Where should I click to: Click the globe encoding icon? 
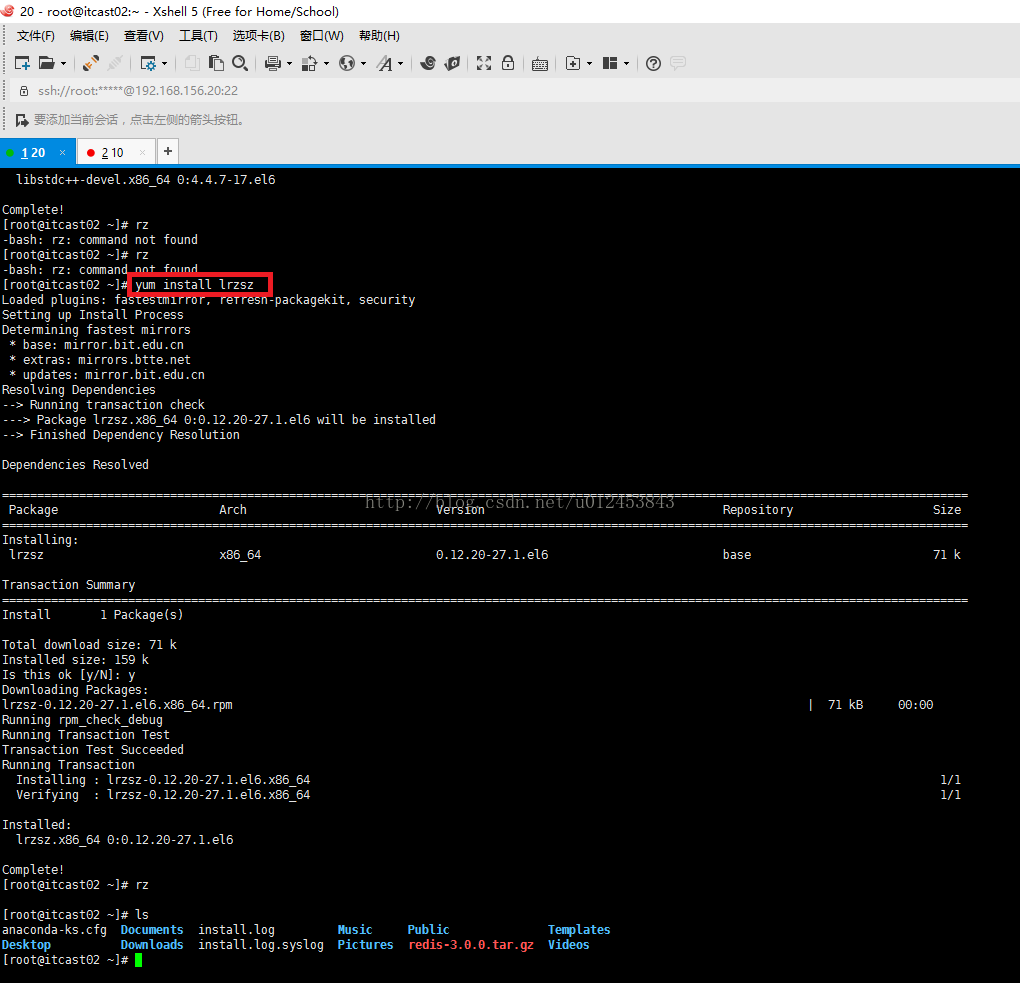click(347, 63)
